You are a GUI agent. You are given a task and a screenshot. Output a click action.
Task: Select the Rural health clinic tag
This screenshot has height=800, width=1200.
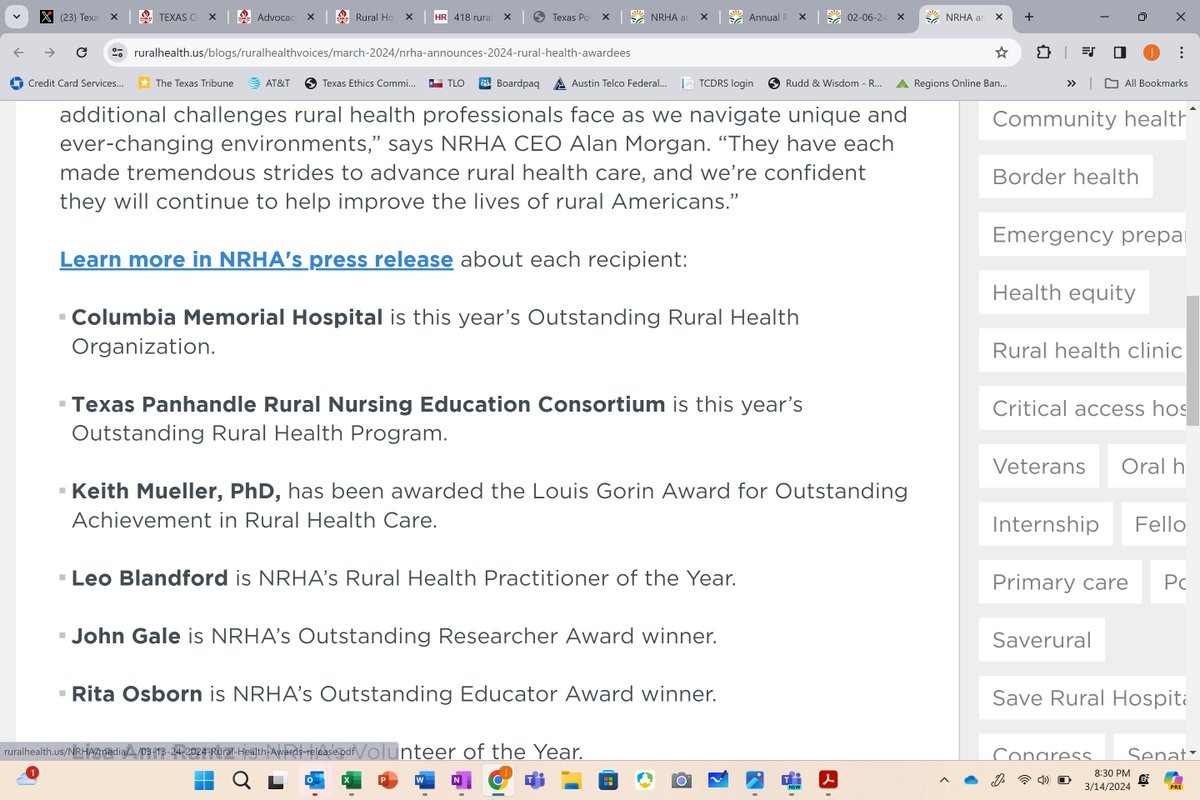(1082, 351)
